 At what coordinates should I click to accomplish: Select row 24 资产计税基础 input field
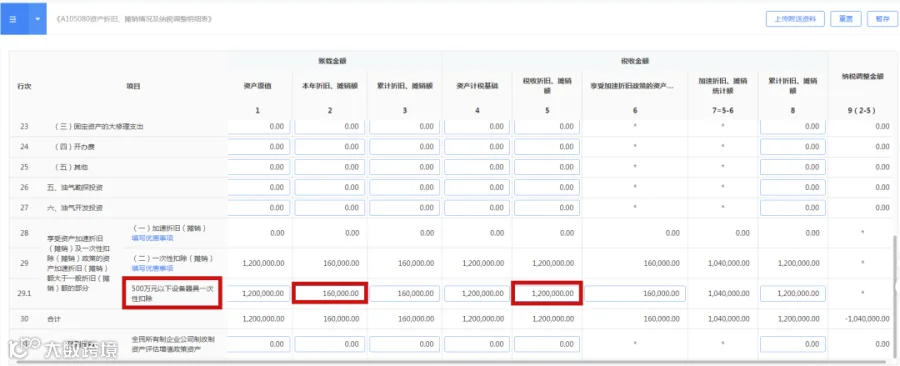coord(476,147)
